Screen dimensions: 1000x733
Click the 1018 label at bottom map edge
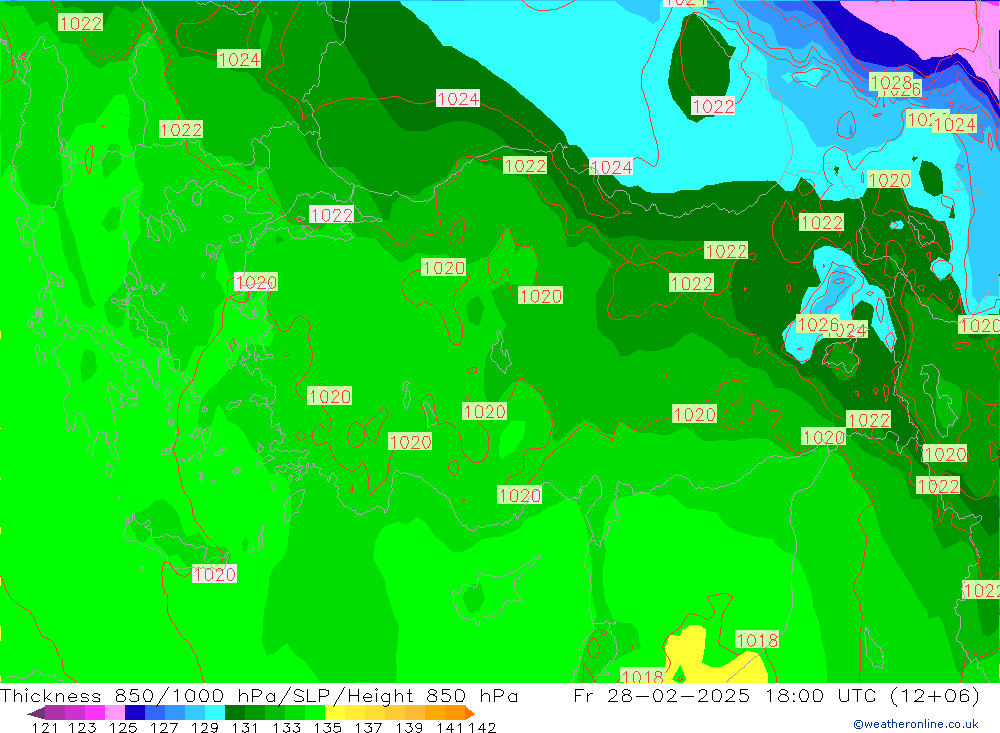(642, 676)
